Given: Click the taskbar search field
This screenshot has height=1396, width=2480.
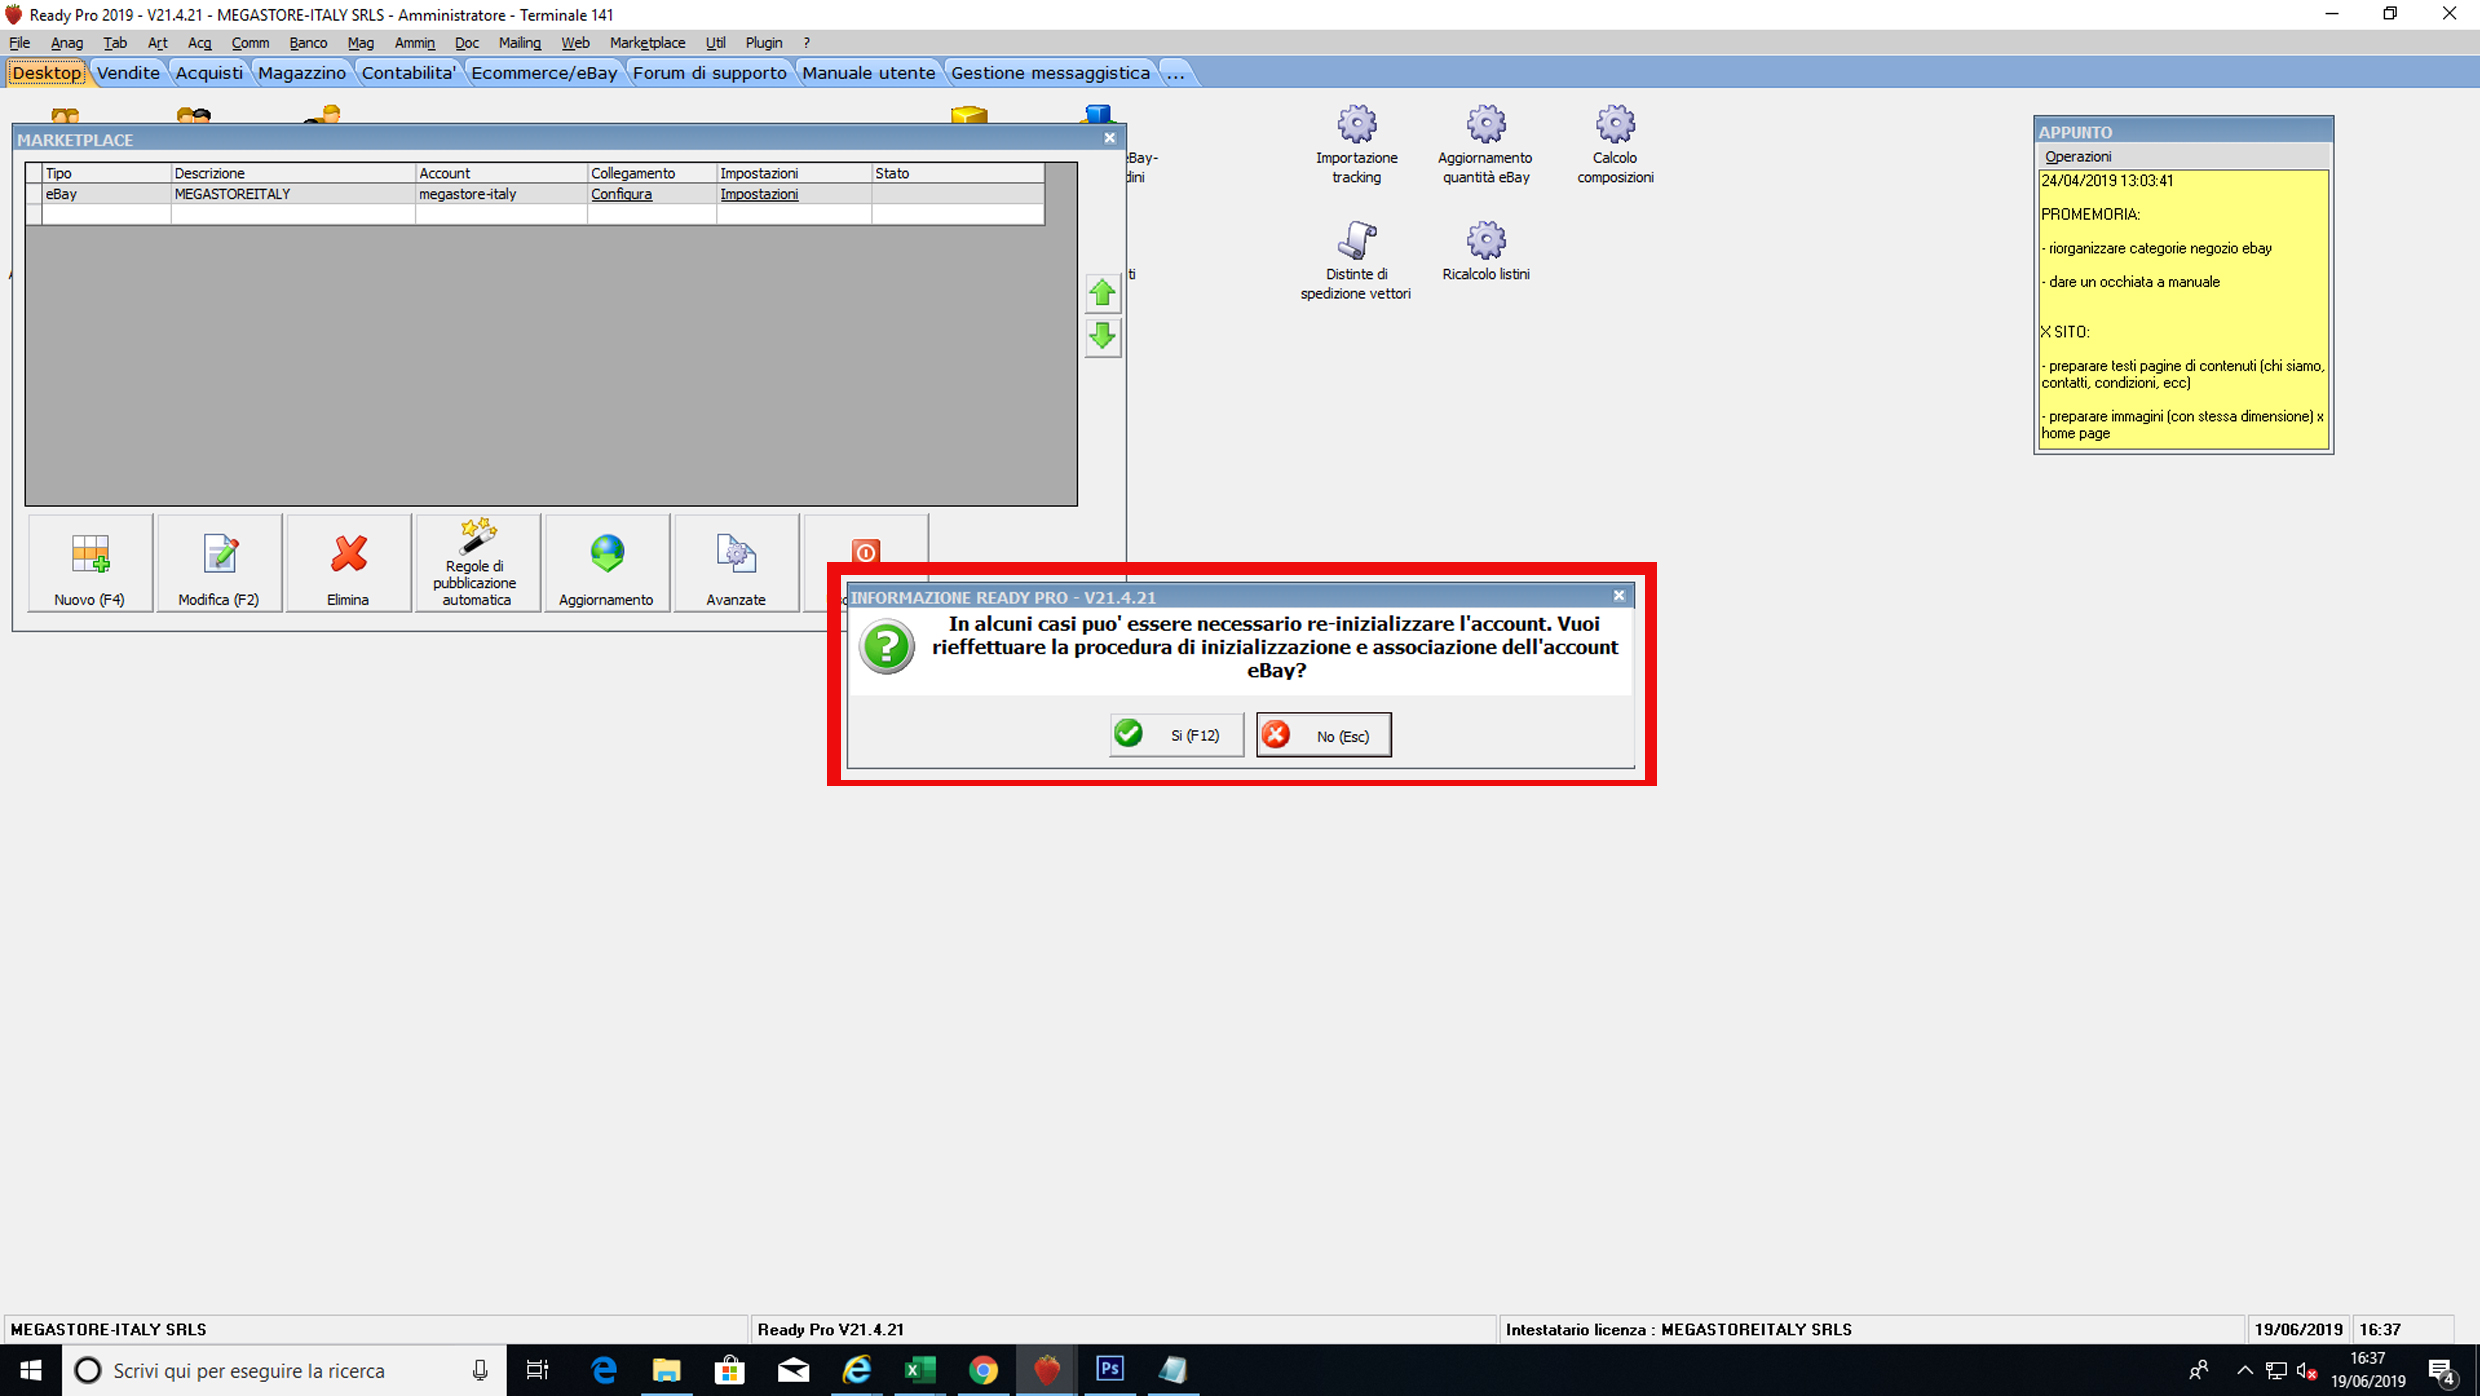Looking at the screenshot, I should pos(284,1370).
